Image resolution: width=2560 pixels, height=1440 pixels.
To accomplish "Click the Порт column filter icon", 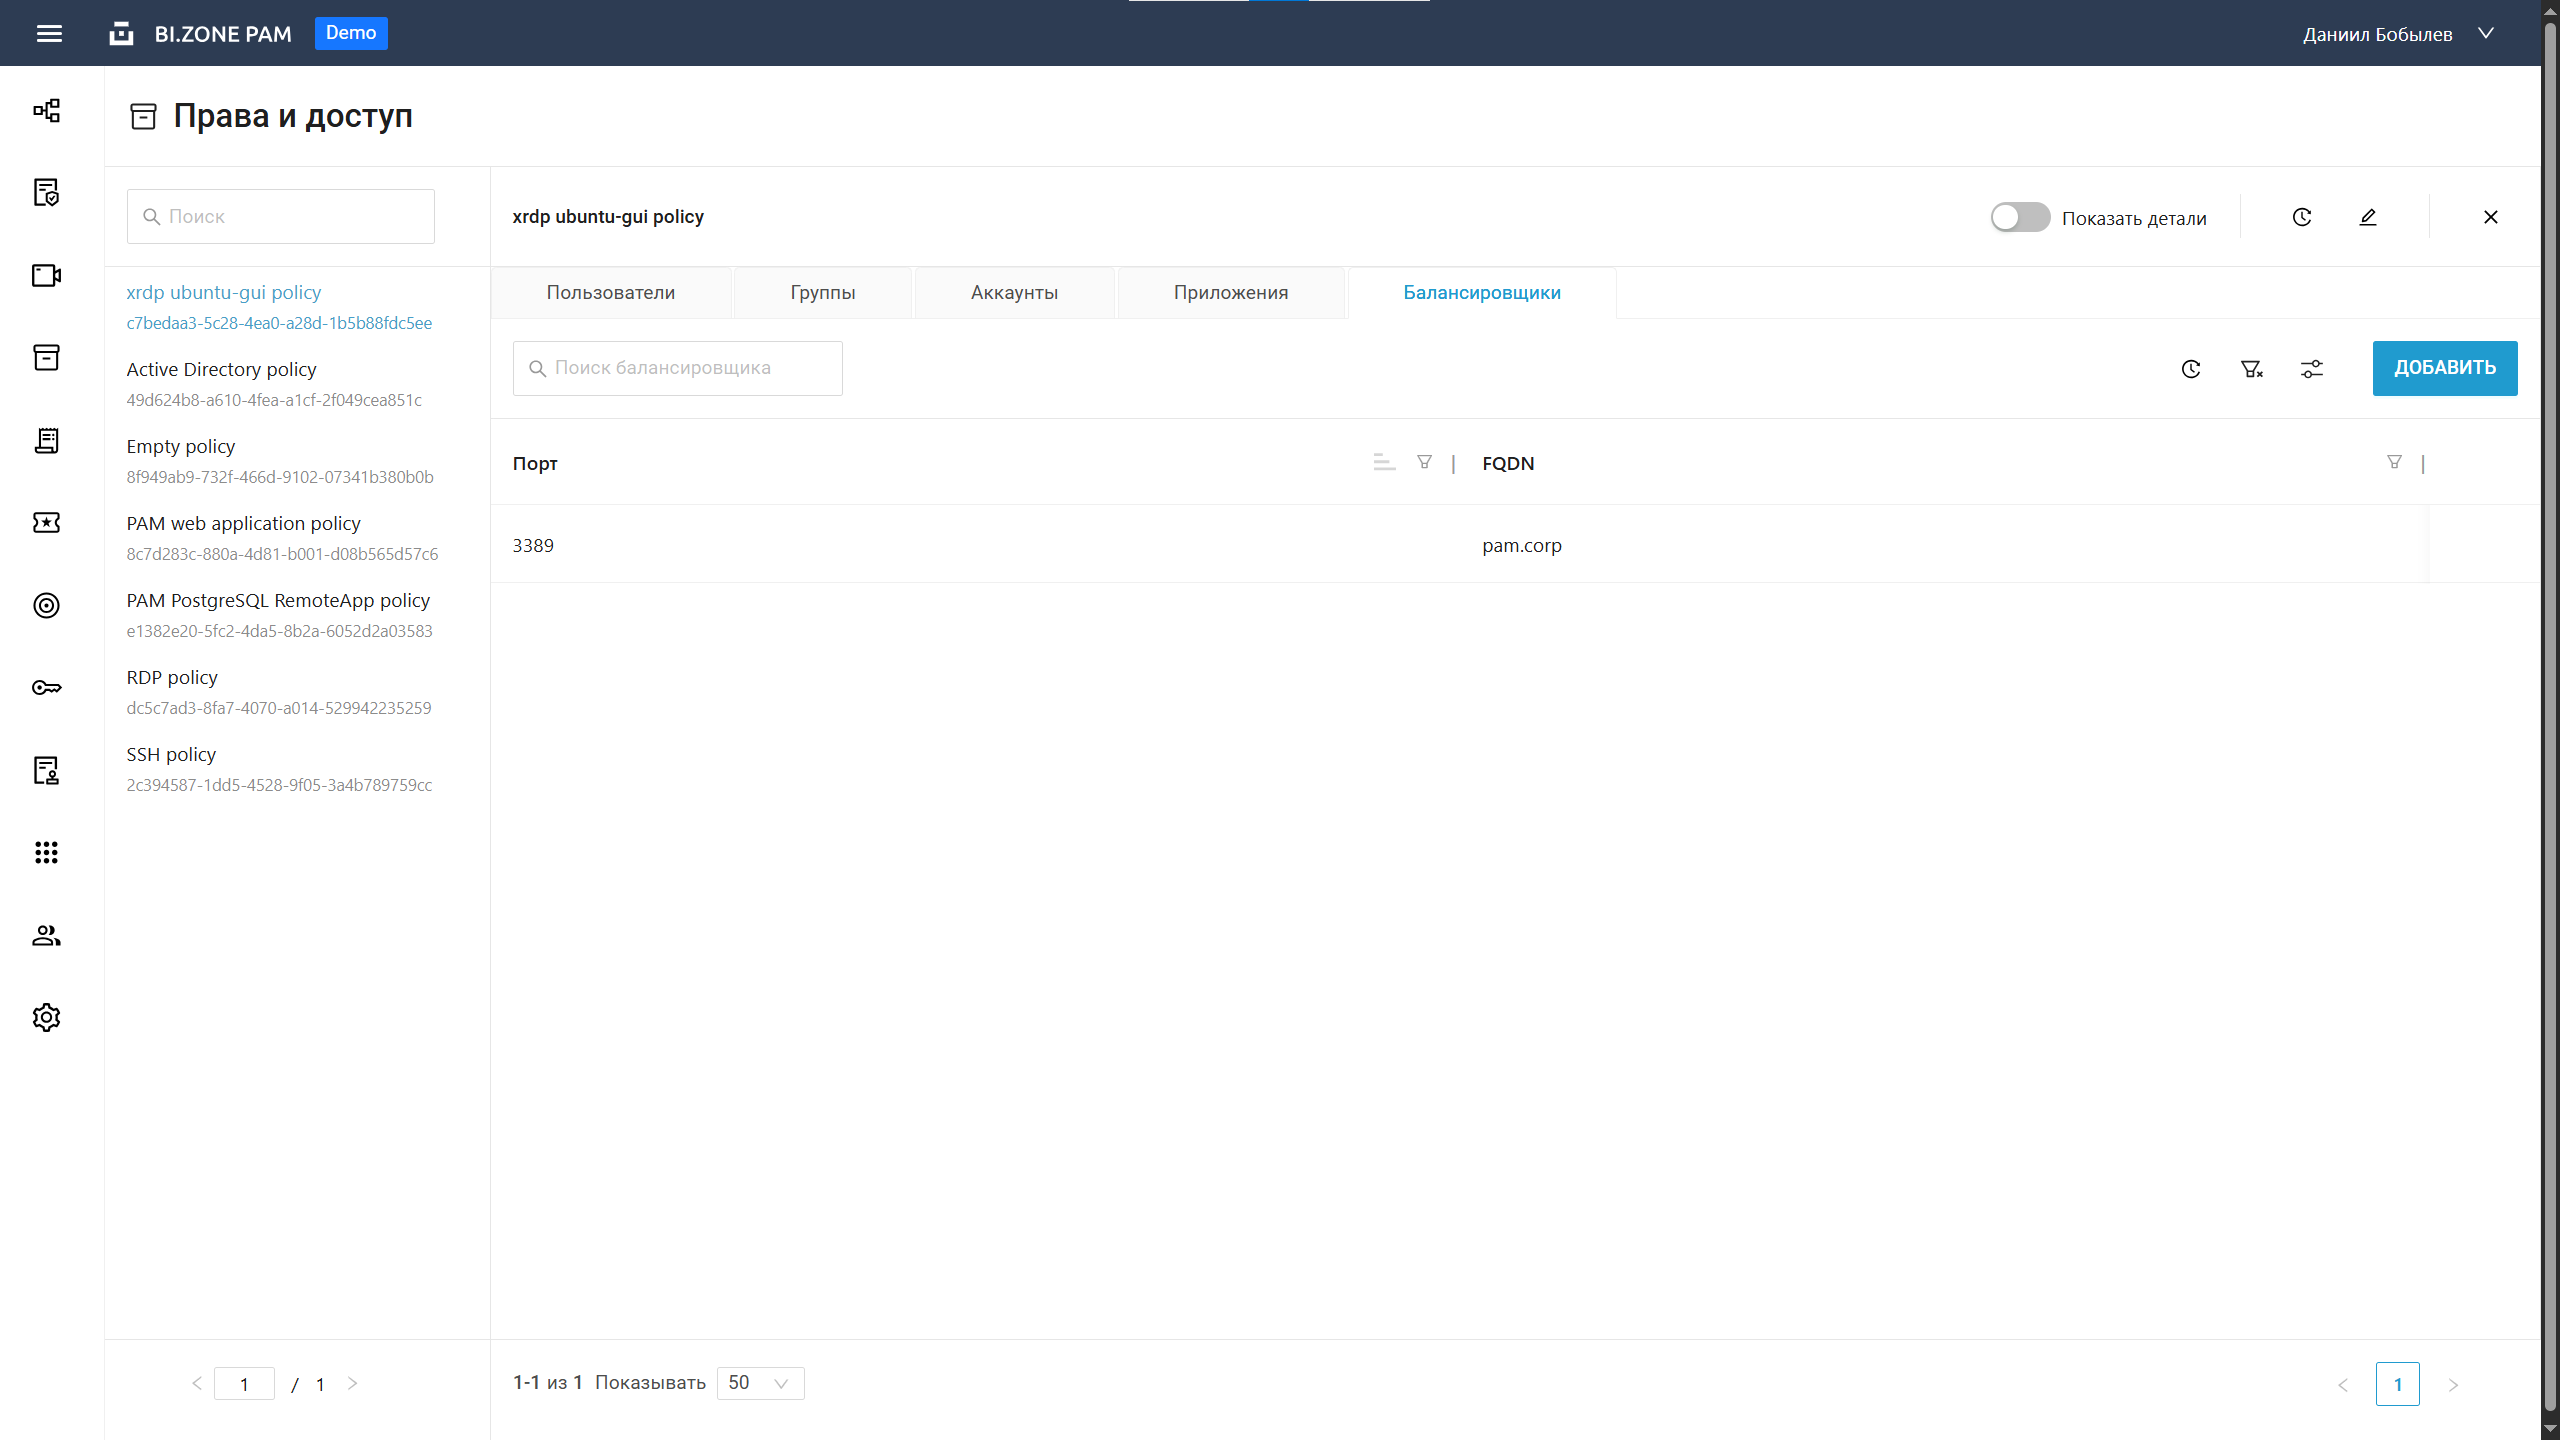I will 1424,462.
